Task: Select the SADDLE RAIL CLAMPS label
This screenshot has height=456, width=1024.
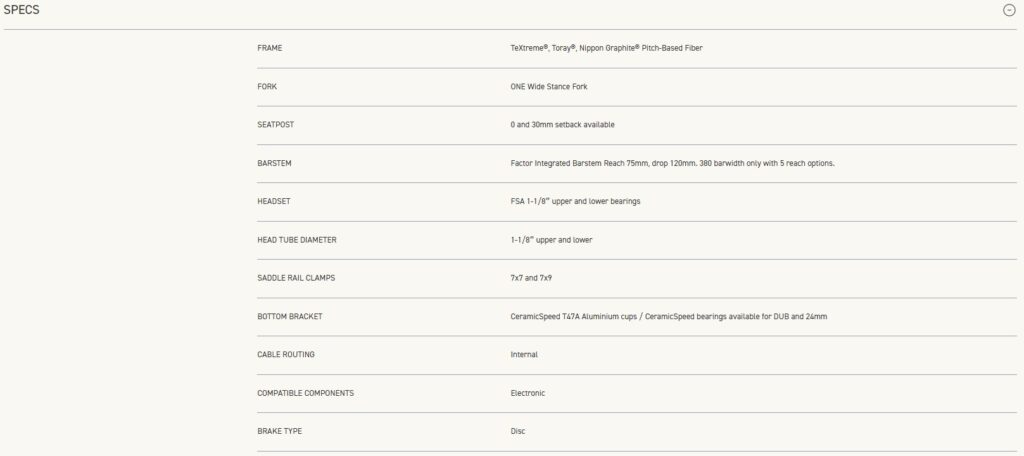Action: click(296, 278)
